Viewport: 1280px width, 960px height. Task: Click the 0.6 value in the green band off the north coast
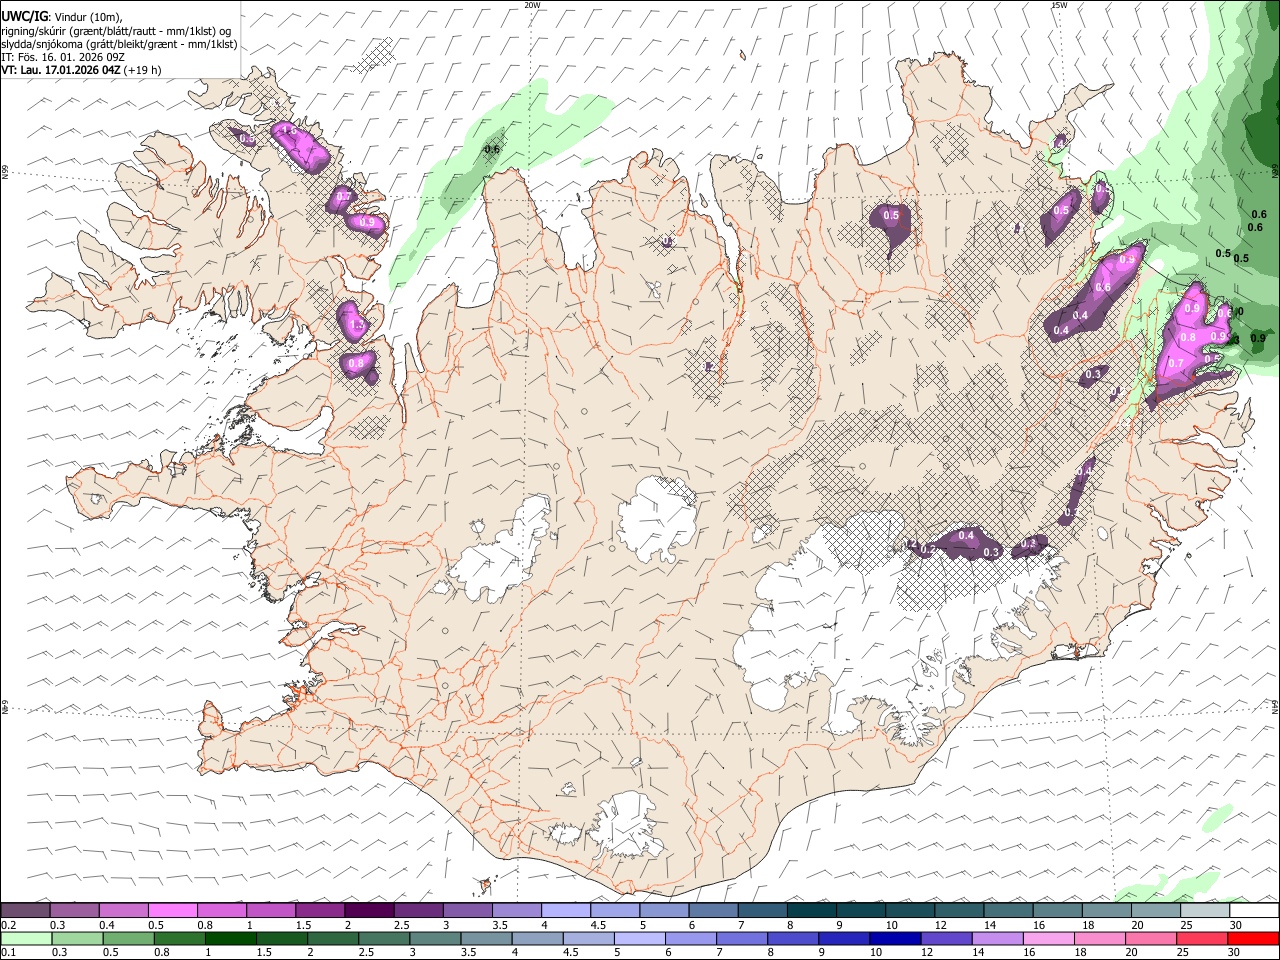click(492, 150)
